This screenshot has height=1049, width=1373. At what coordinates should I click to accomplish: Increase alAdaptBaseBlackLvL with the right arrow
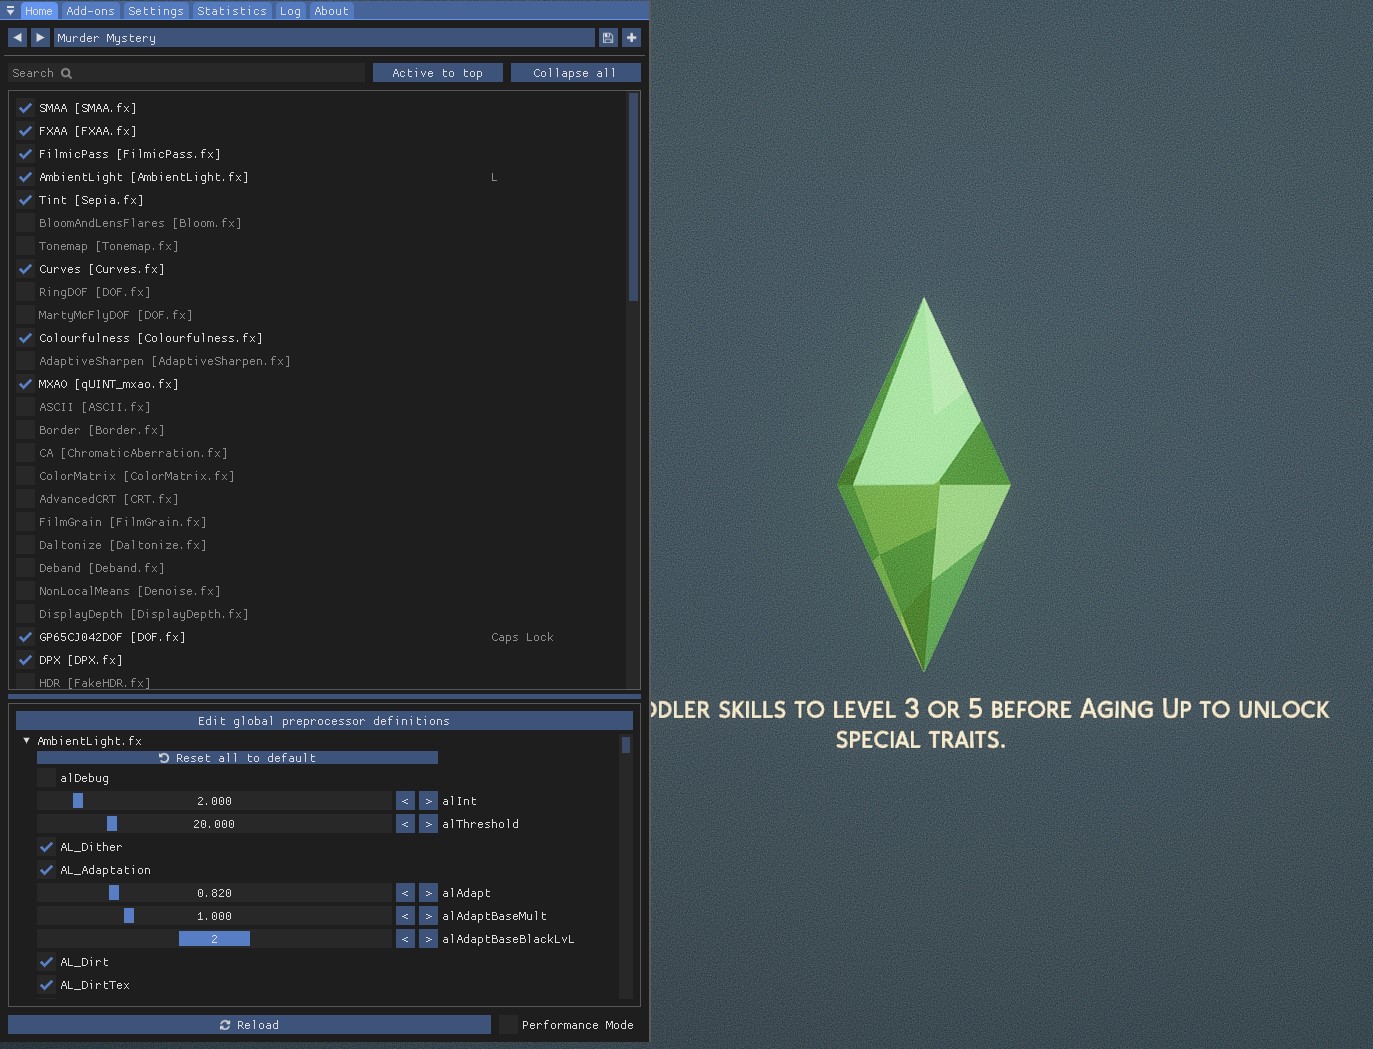tap(428, 939)
